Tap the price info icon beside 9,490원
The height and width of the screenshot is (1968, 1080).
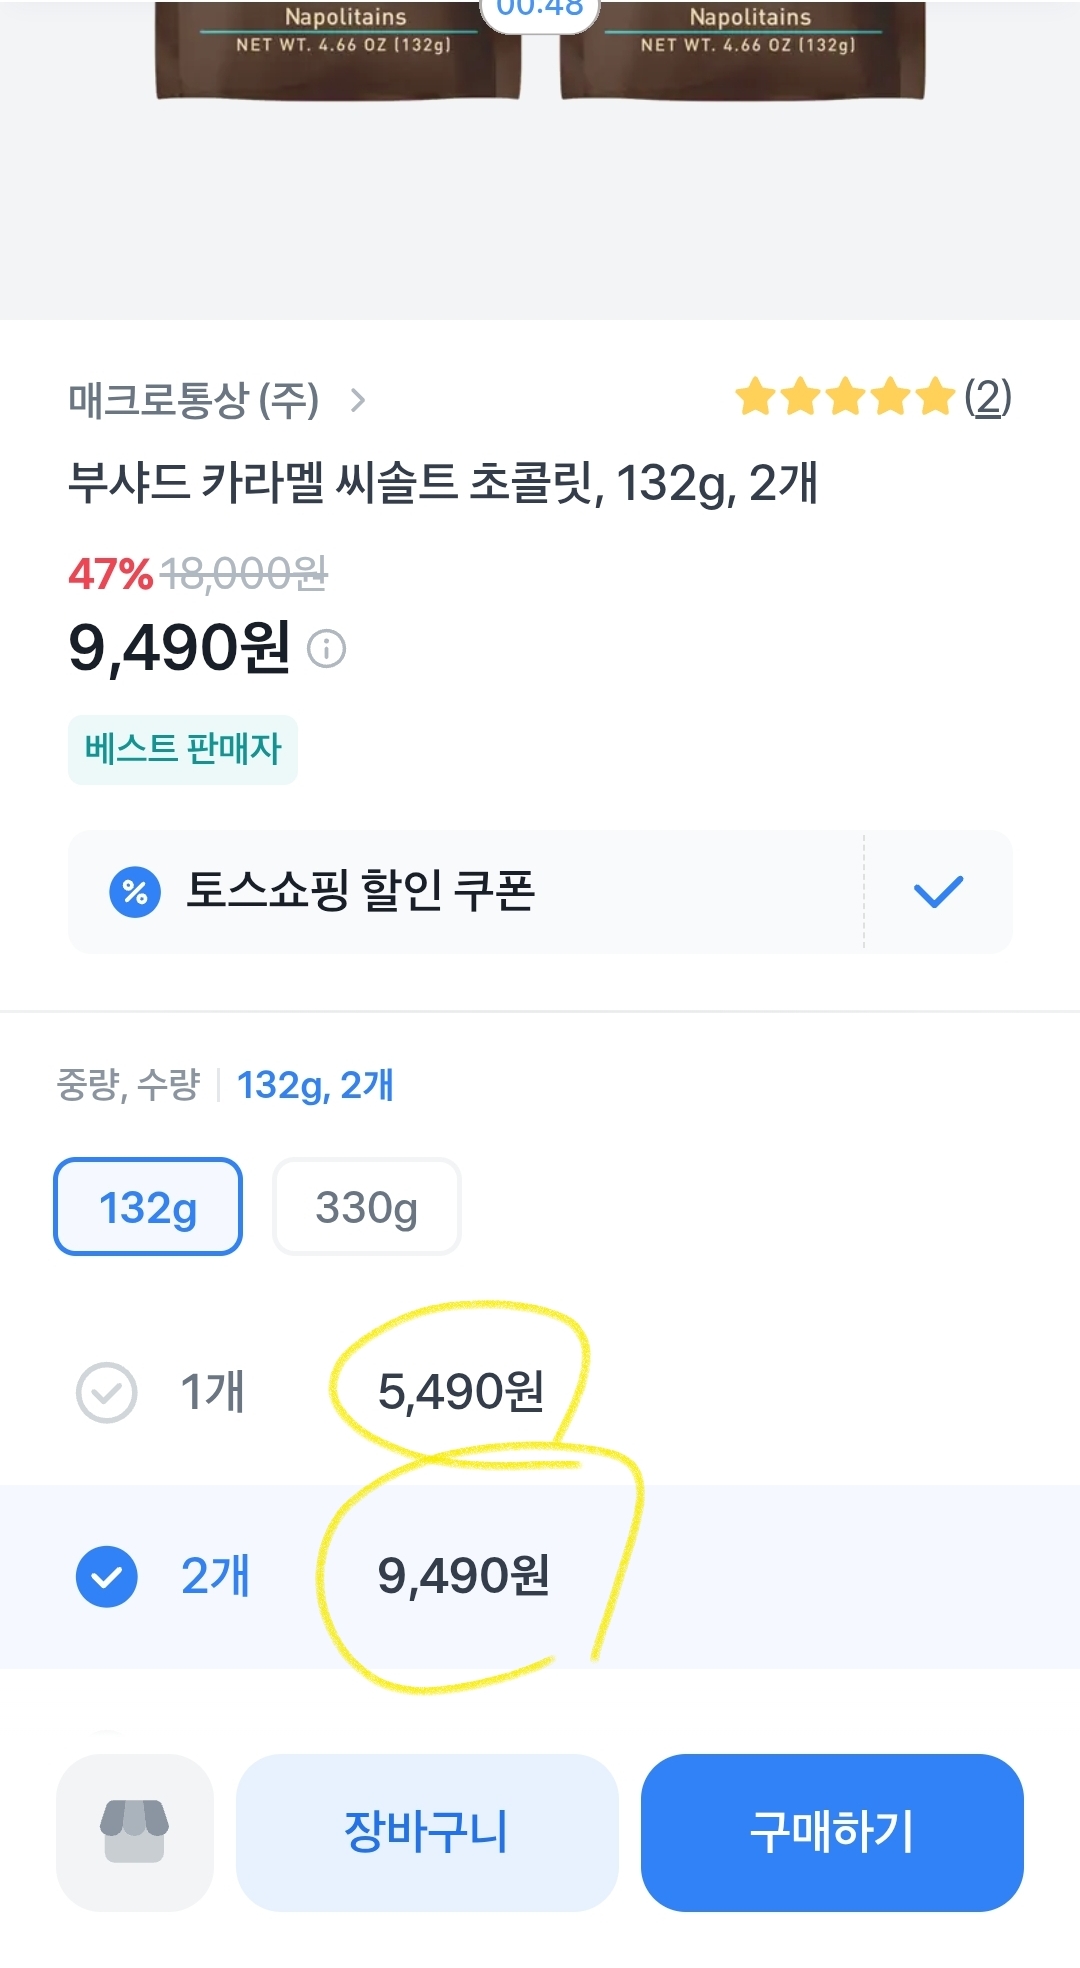(x=326, y=649)
